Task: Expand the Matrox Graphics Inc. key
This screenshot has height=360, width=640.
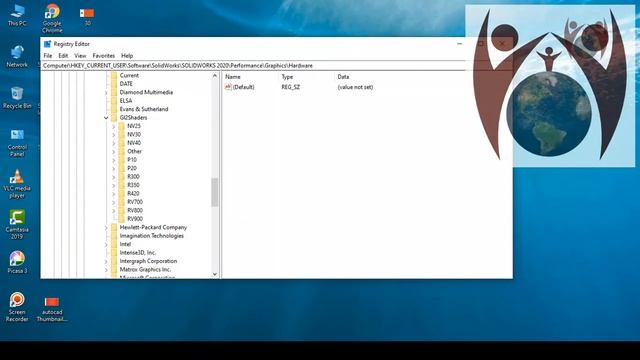Action: tap(106, 270)
